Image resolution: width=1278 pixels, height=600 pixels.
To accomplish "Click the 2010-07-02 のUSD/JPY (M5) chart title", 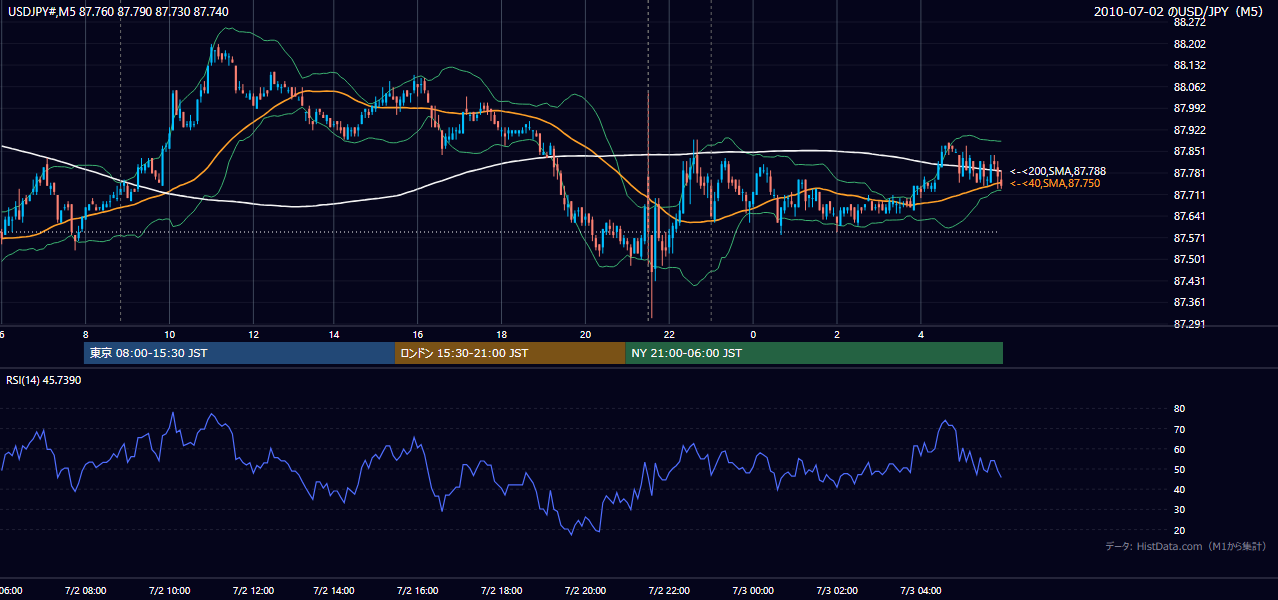I will pos(1180,11).
